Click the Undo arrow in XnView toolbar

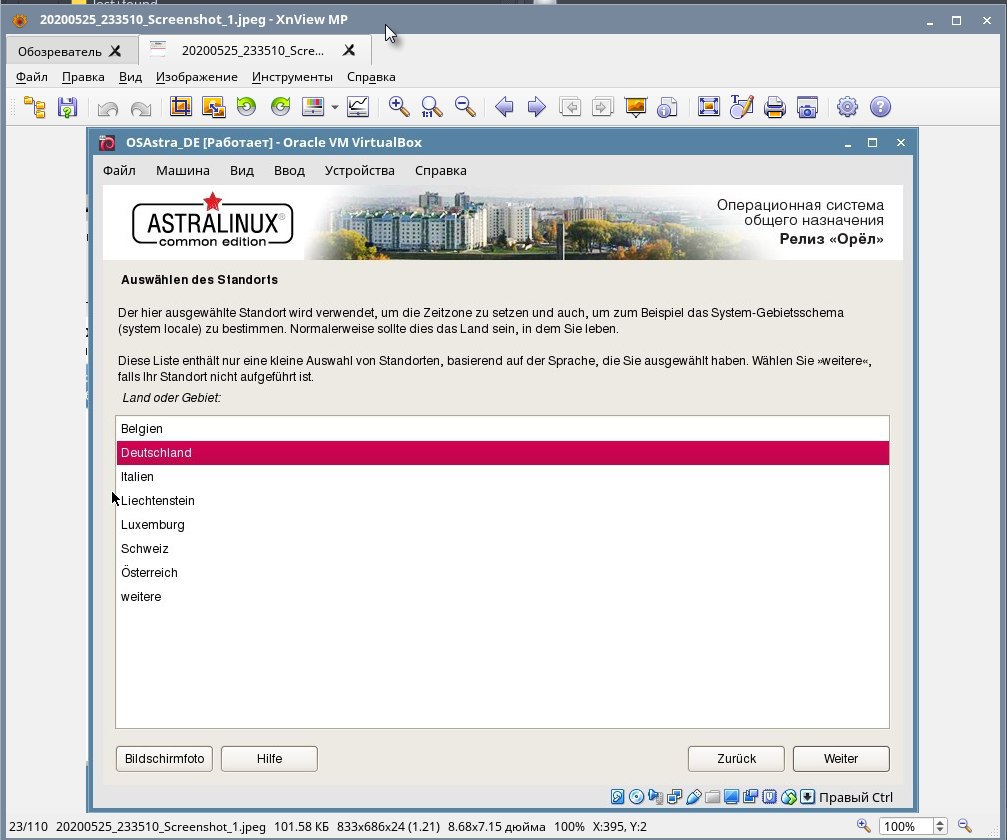(108, 108)
